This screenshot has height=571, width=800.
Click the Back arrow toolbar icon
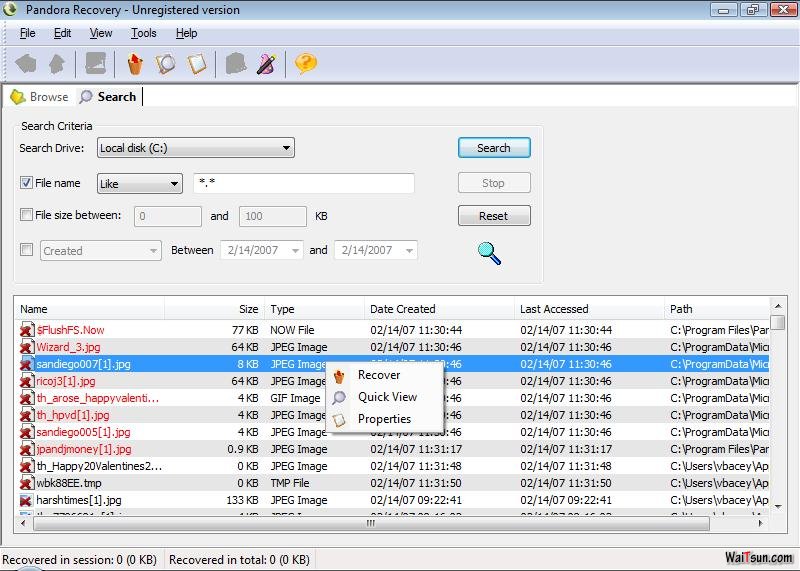[x=26, y=64]
